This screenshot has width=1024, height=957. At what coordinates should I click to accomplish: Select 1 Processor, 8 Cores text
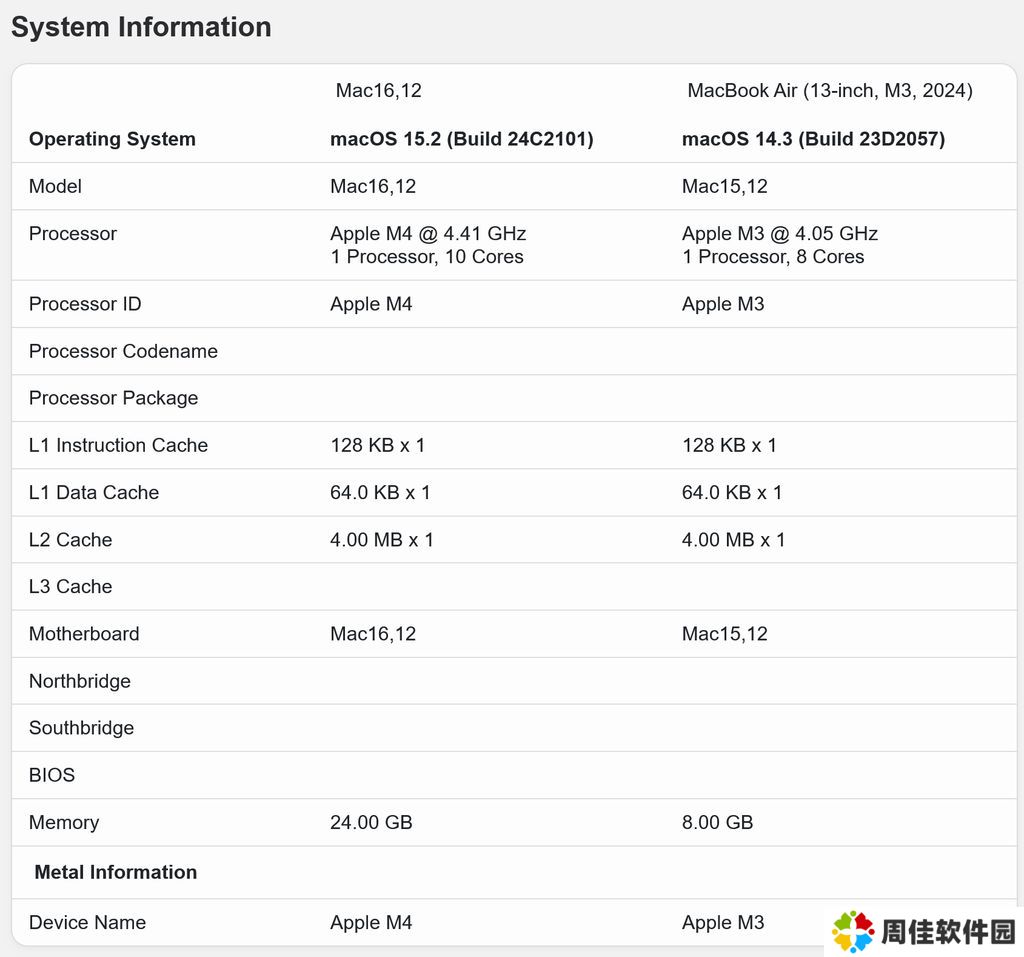(x=773, y=257)
